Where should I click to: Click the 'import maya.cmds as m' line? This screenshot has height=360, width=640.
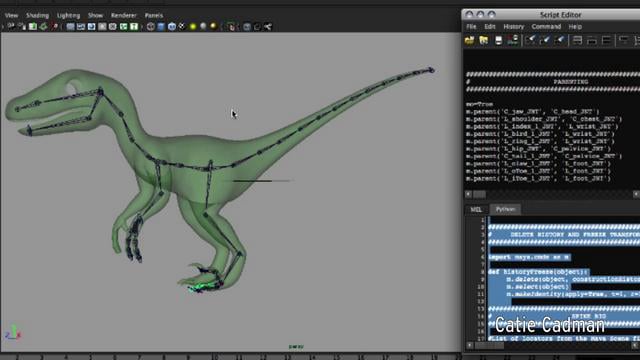click(529, 257)
